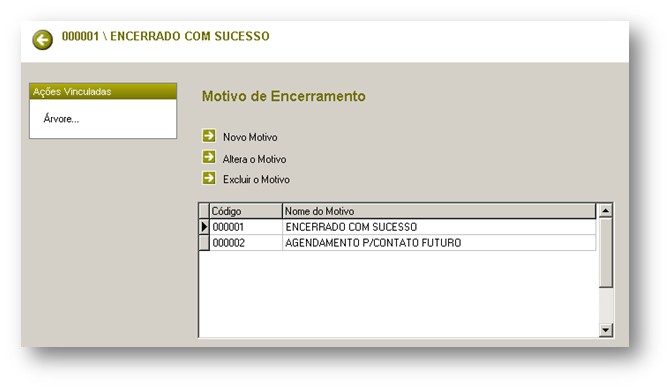Sort by the Nome do Motivo header
This screenshot has width=671, height=389.
coord(439,211)
